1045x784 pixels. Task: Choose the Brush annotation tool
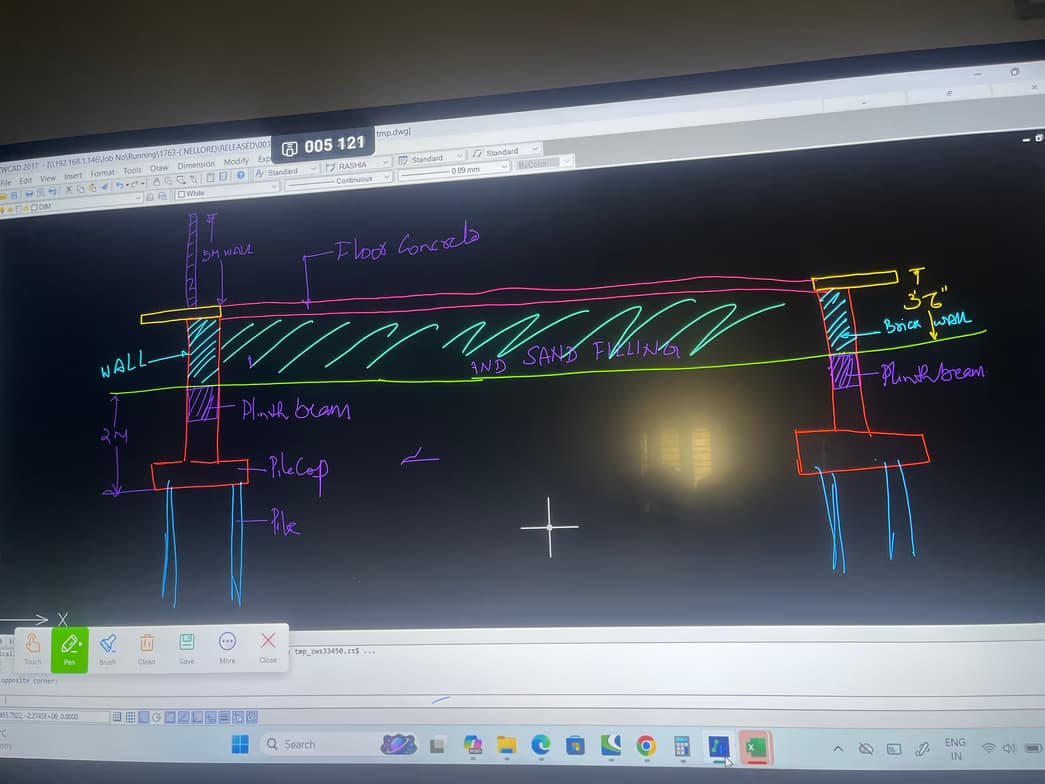107,648
